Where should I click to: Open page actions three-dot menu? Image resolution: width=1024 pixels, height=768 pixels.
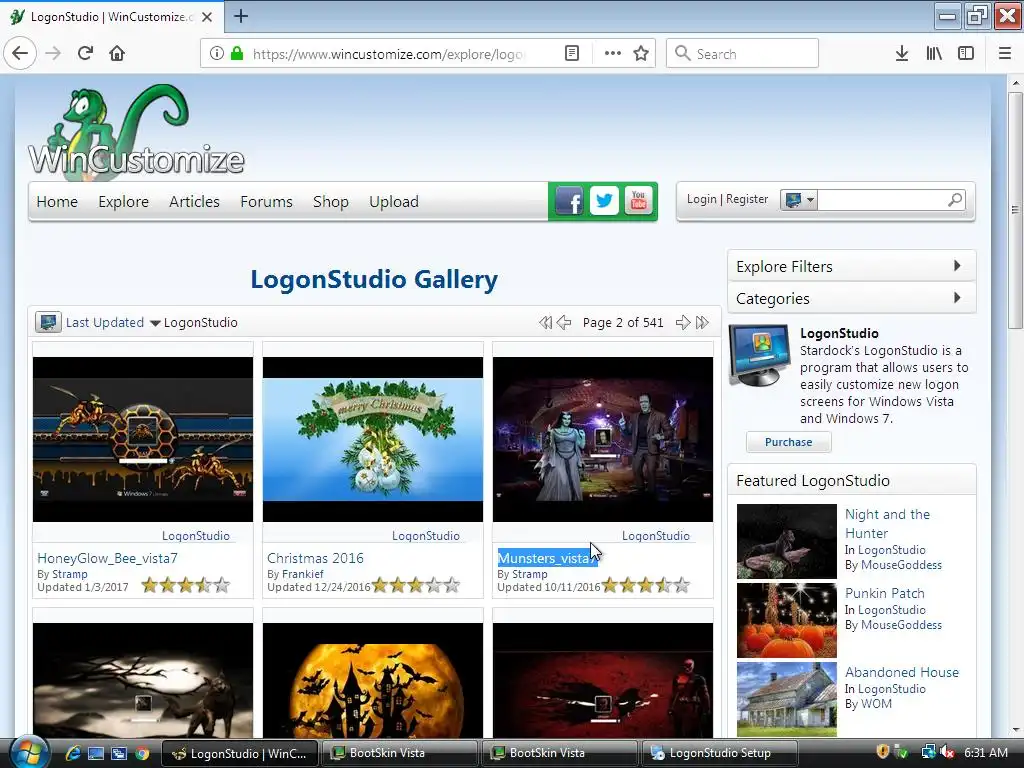[x=613, y=54]
